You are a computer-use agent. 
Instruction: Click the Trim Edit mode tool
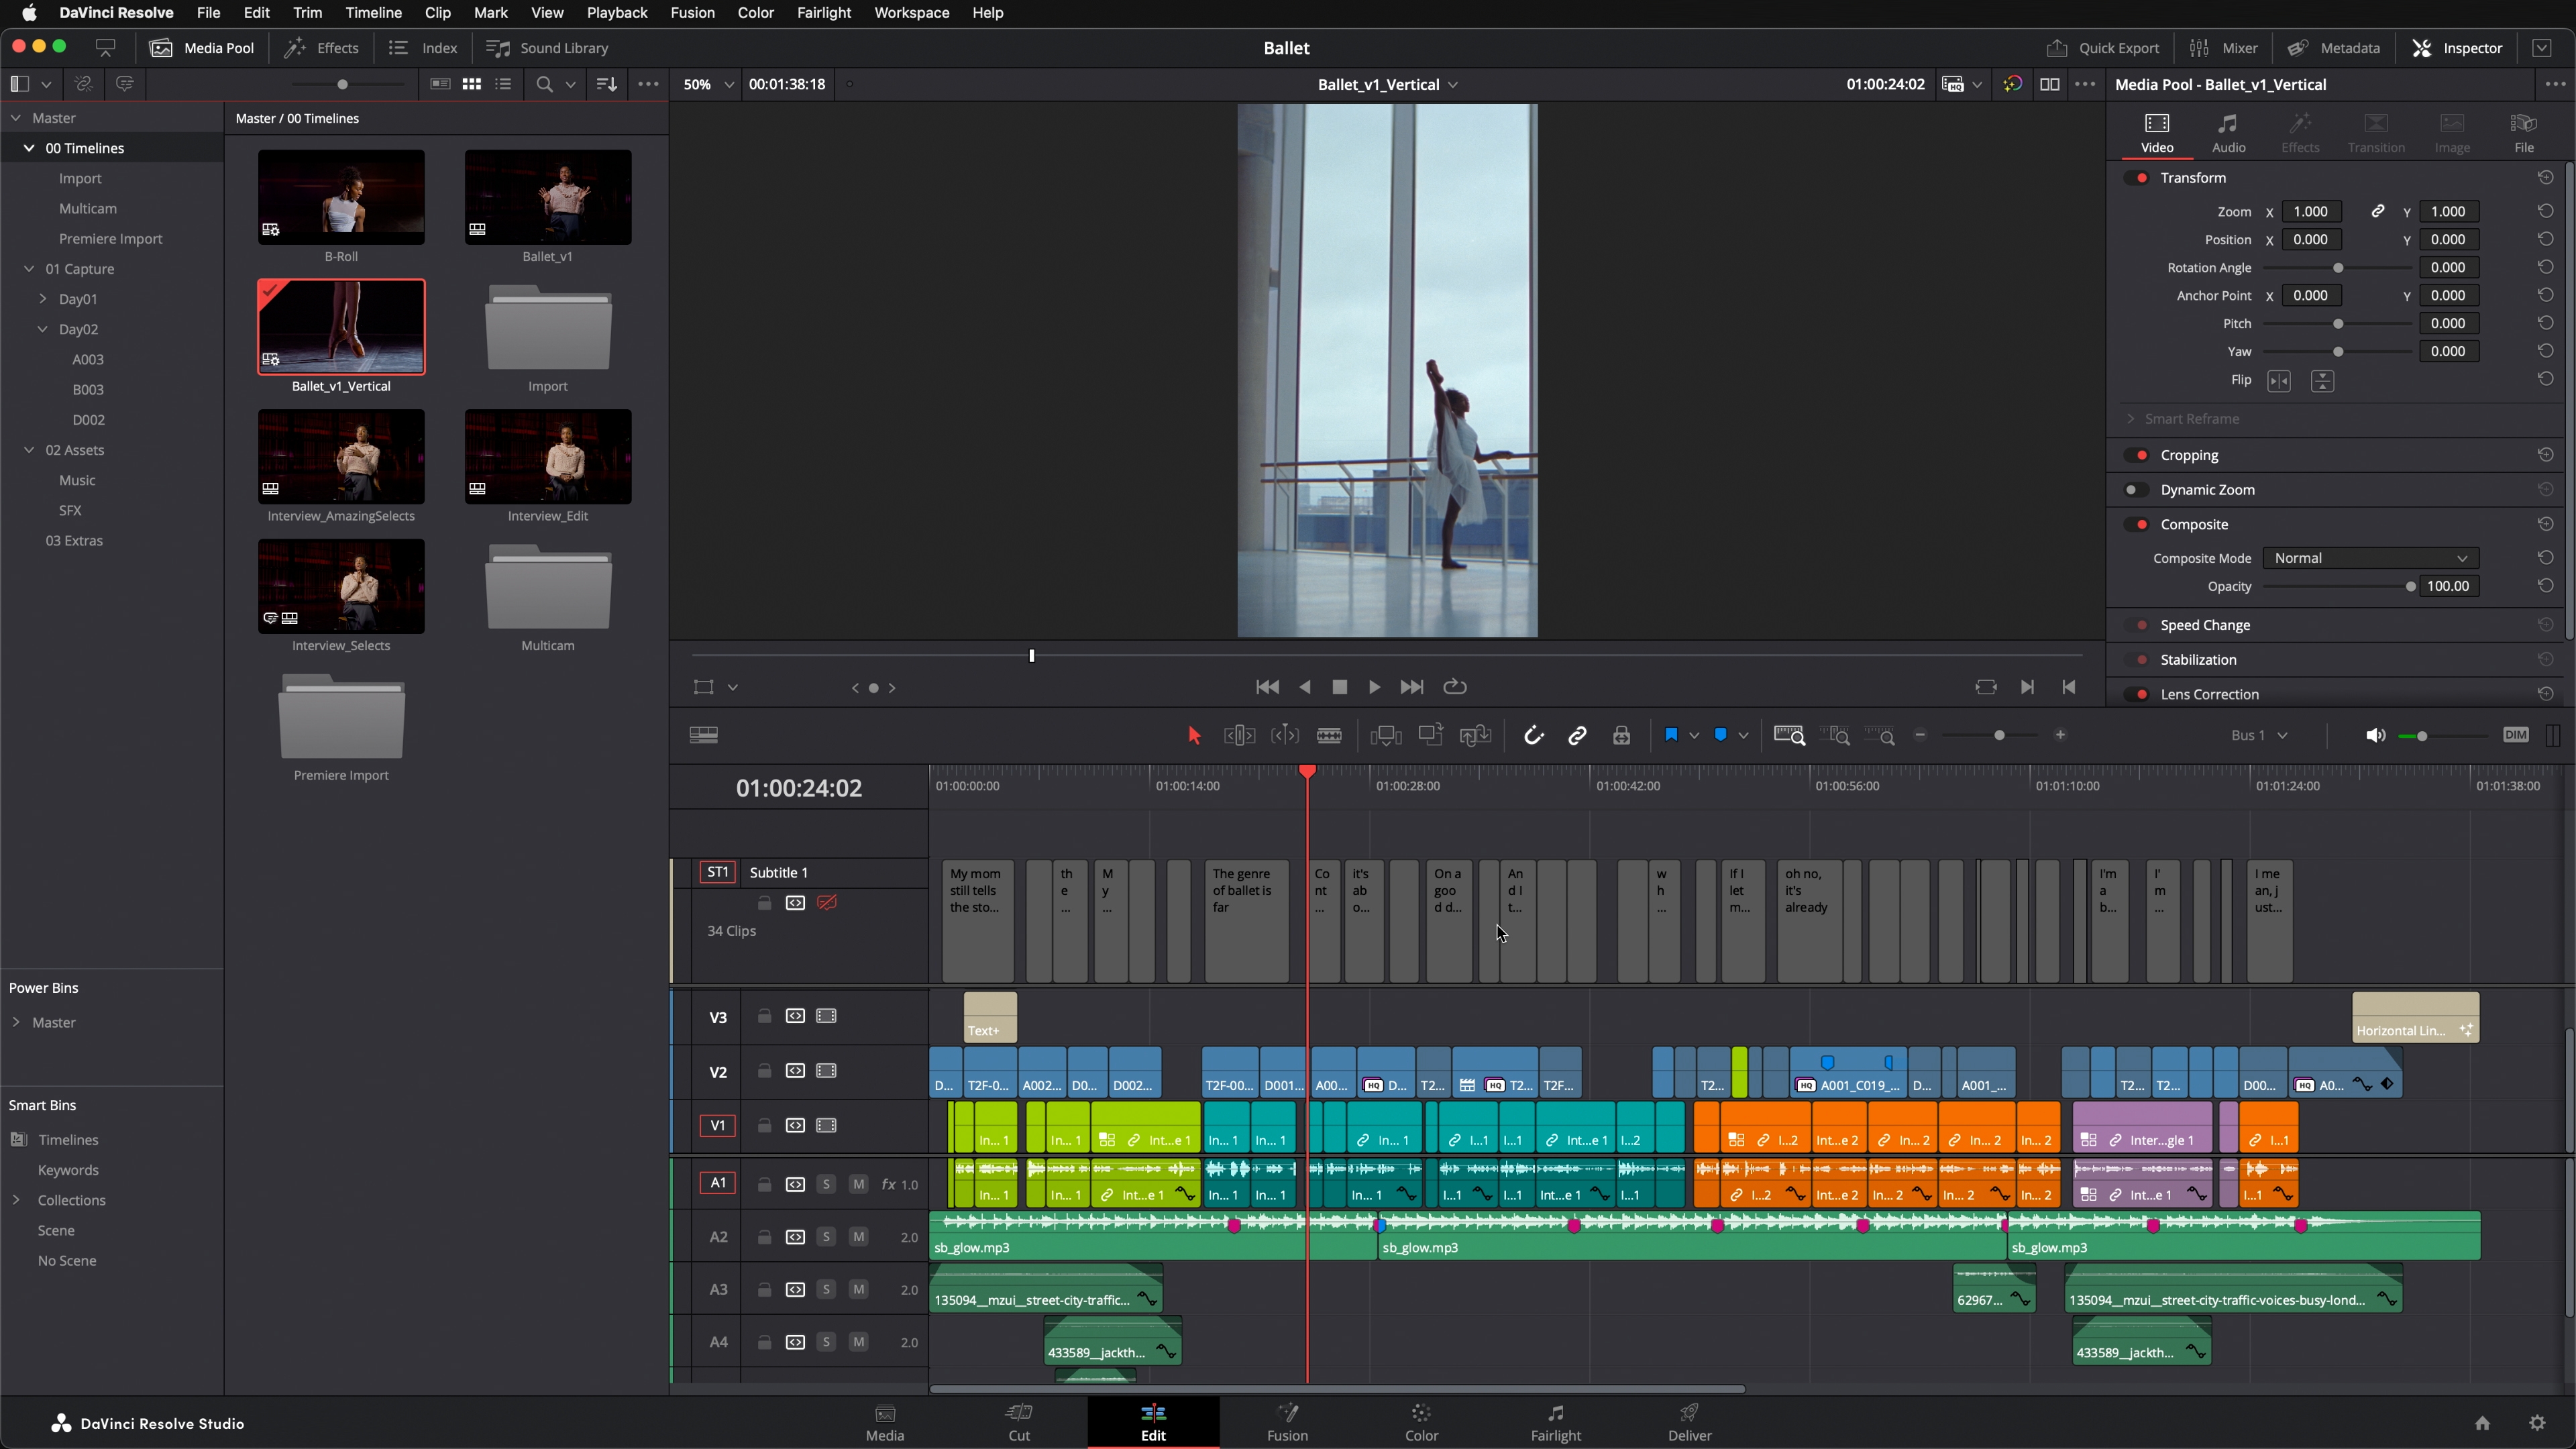(1239, 736)
